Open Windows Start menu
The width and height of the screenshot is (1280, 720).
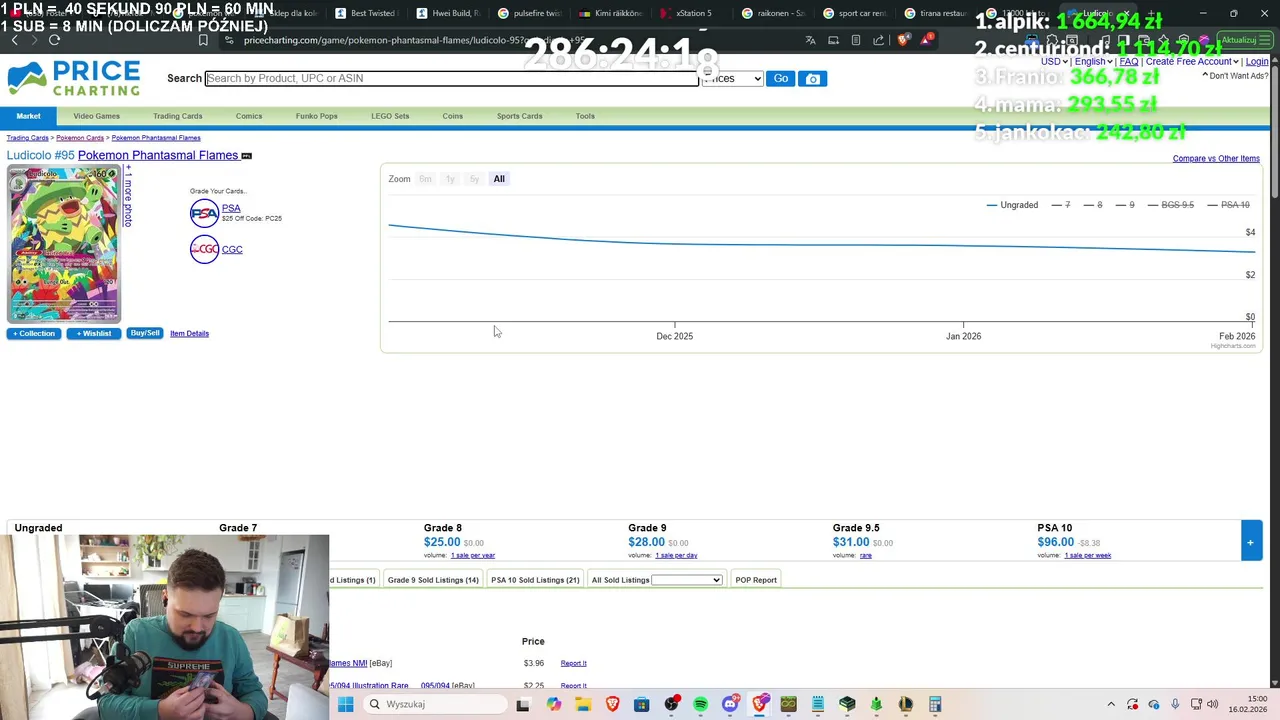[x=345, y=704]
